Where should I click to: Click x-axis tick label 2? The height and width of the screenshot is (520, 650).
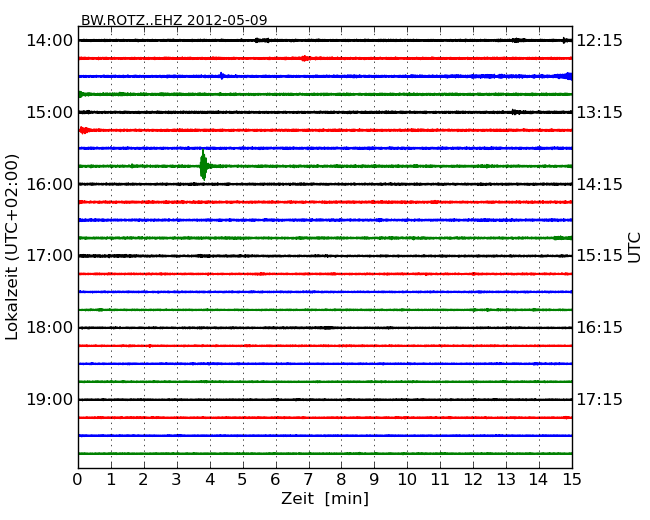click(144, 479)
